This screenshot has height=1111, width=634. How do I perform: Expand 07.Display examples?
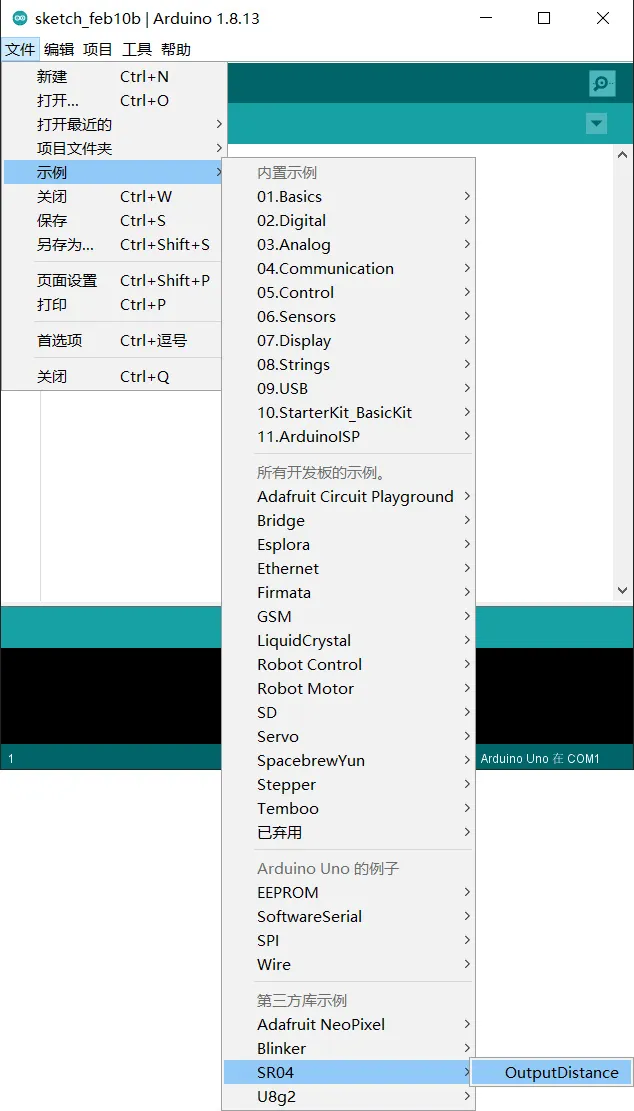[x=349, y=341]
